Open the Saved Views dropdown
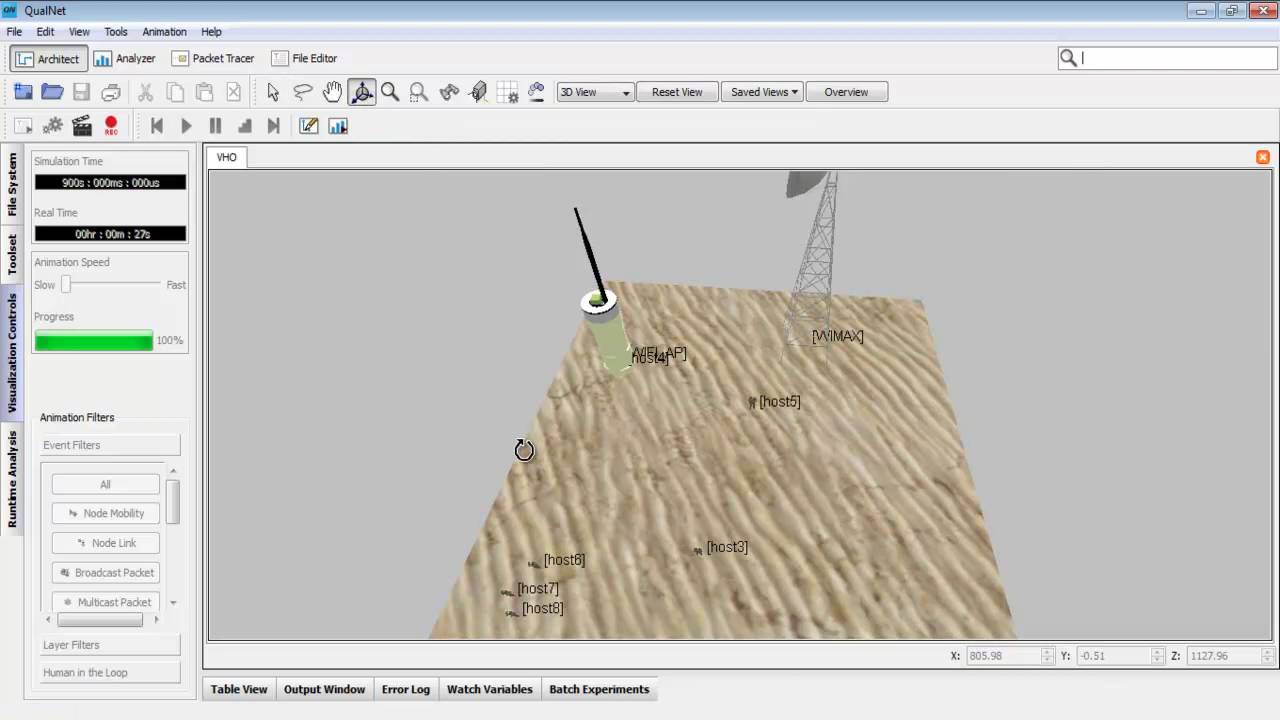Image resolution: width=1280 pixels, height=720 pixels. click(764, 92)
